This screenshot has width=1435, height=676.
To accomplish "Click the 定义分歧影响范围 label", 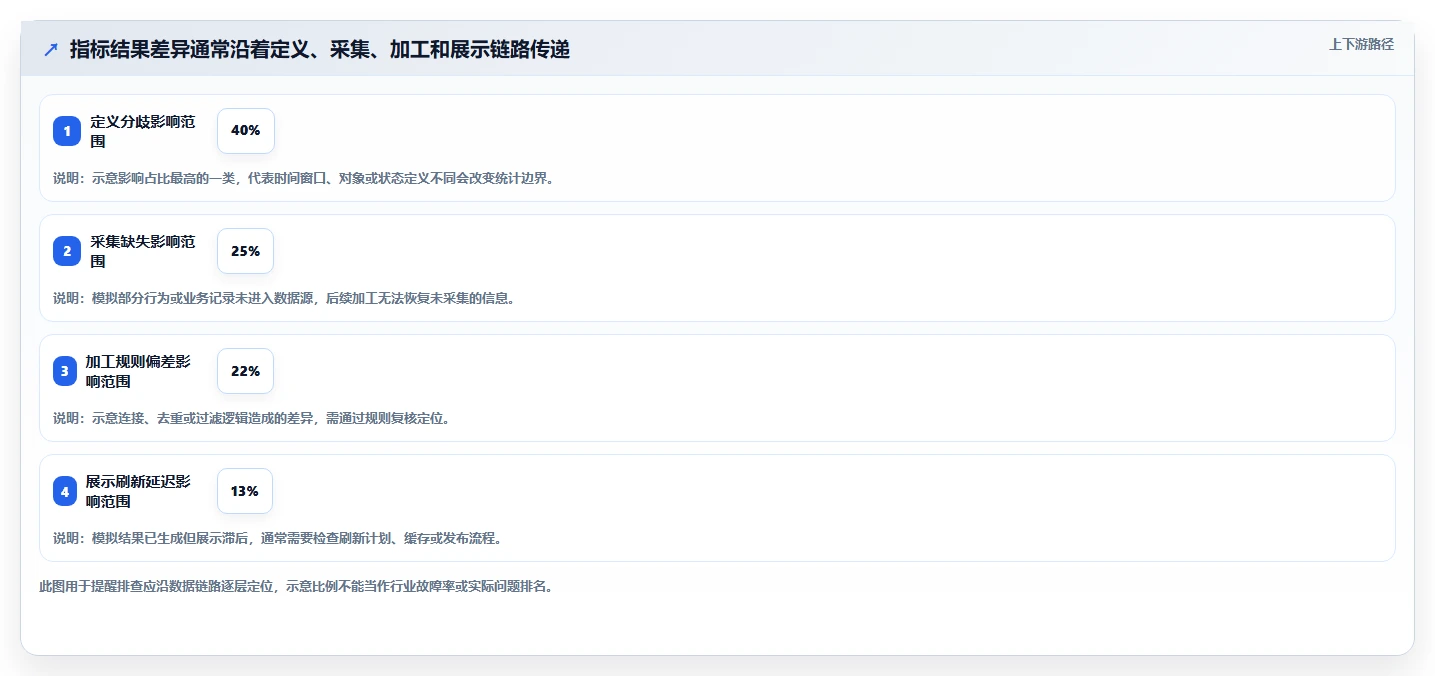I will click(x=143, y=131).
